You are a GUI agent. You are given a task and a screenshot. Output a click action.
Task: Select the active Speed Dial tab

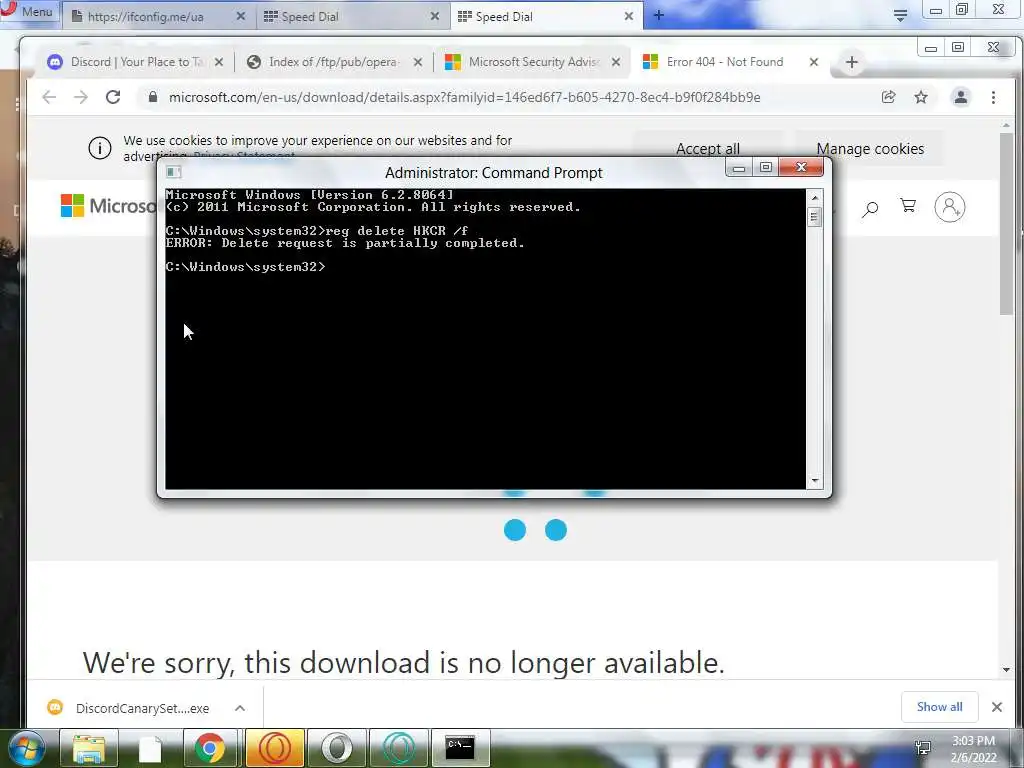pyautogui.click(x=546, y=16)
